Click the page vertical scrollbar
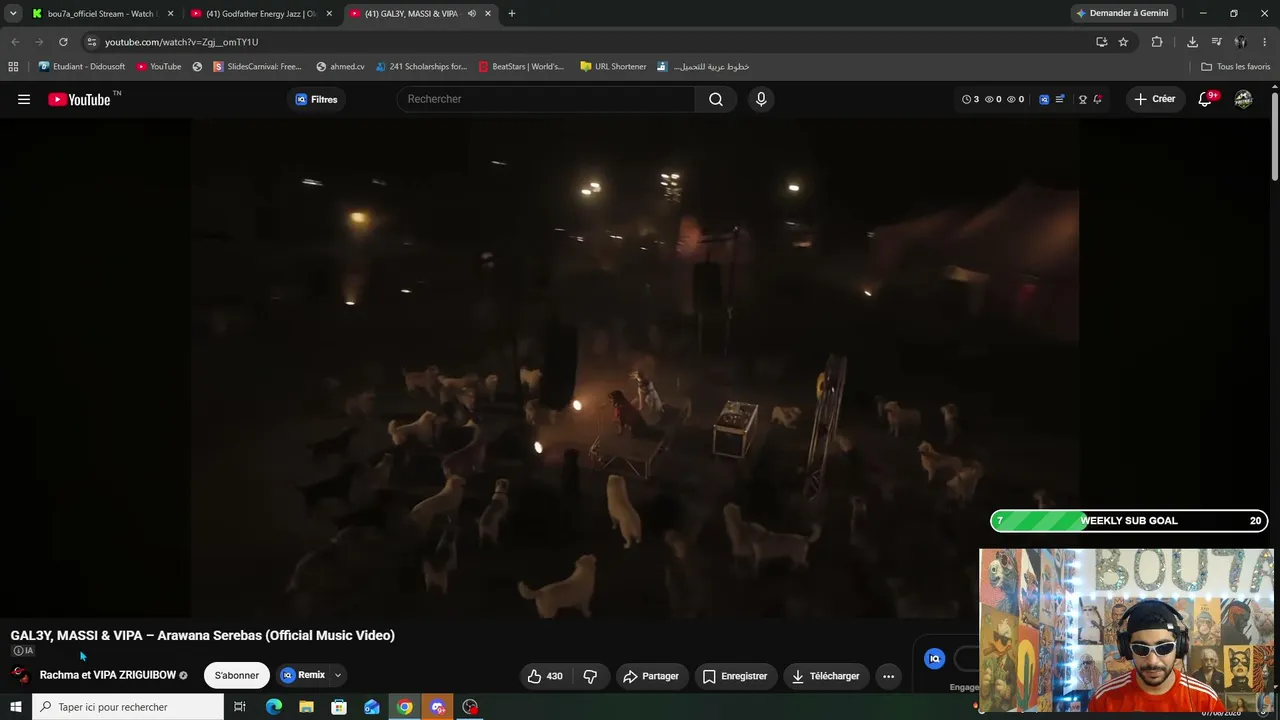The image size is (1280, 720). [x=1275, y=138]
